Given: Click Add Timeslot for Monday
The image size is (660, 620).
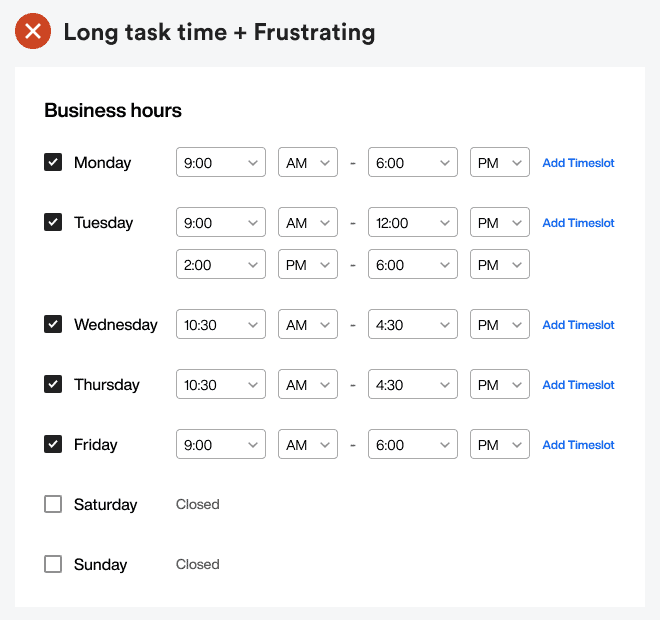Looking at the screenshot, I should [x=578, y=163].
